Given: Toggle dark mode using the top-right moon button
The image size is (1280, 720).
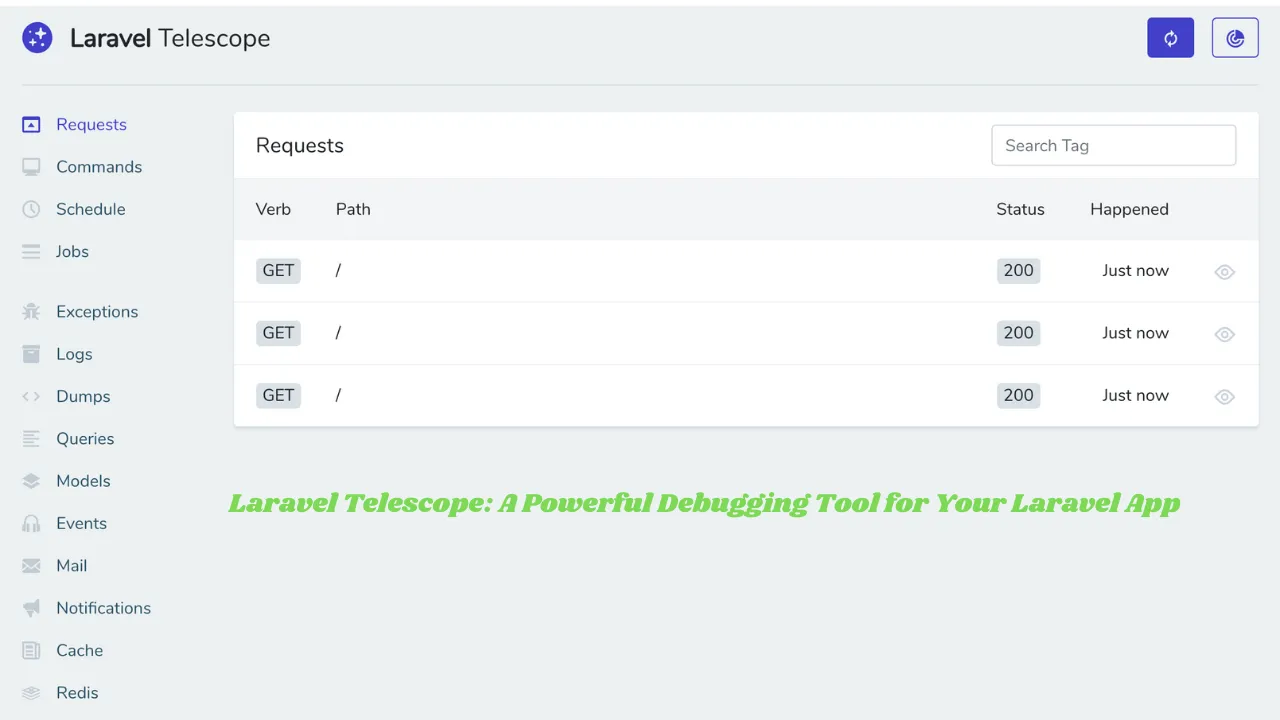Looking at the screenshot, I should point(1234,37).
